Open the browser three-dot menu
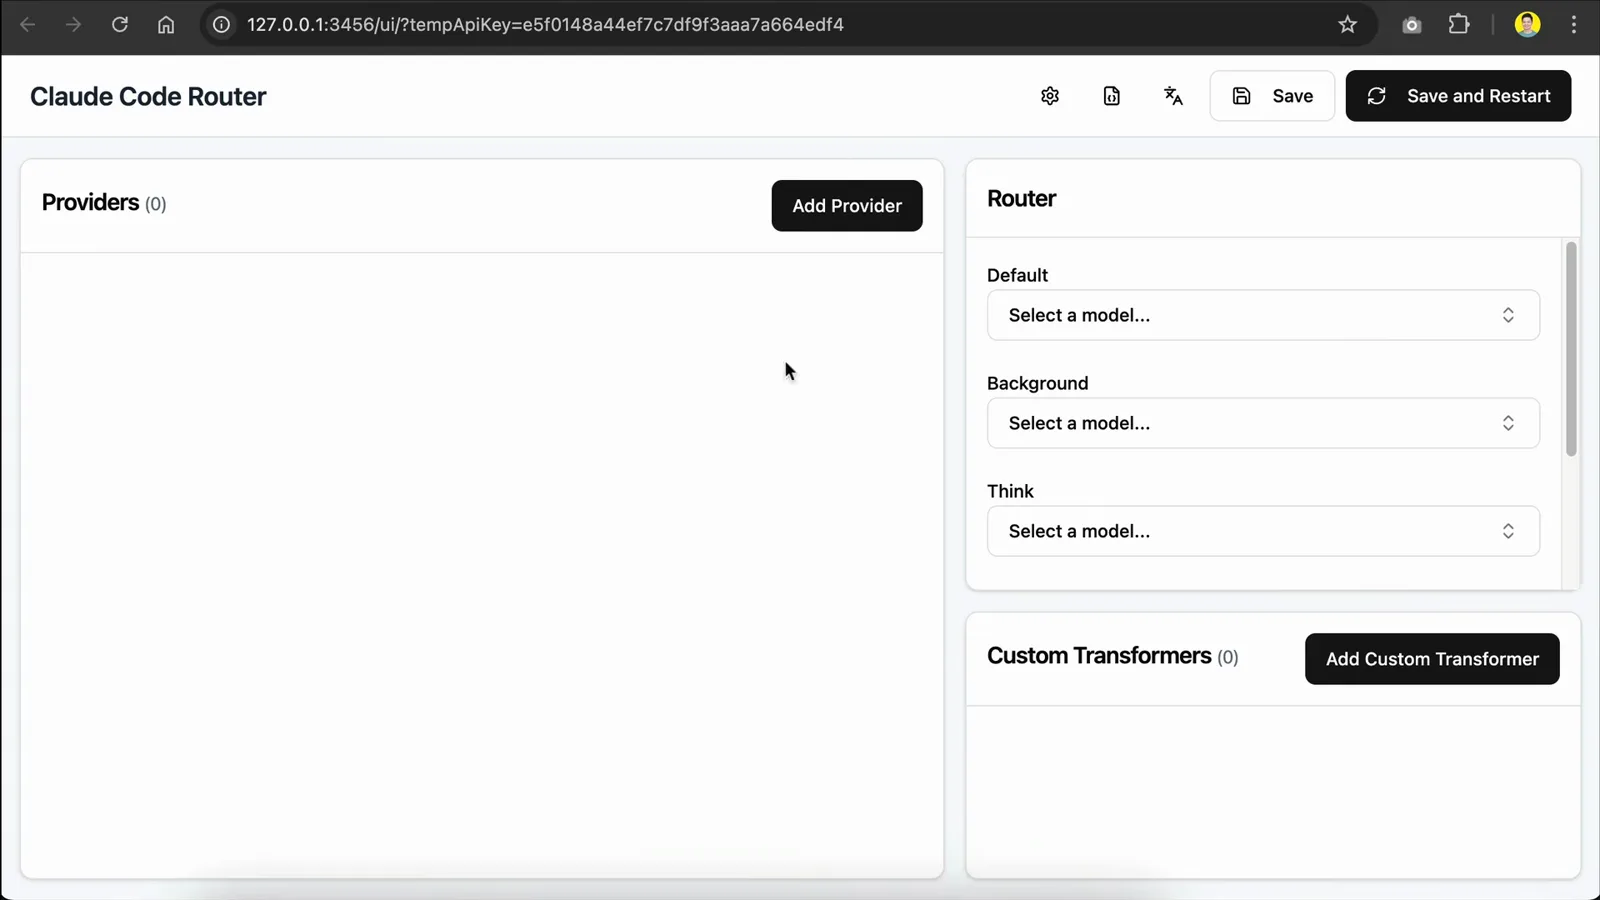This screenshot has width=1600, height=900. coord(1574,24)
